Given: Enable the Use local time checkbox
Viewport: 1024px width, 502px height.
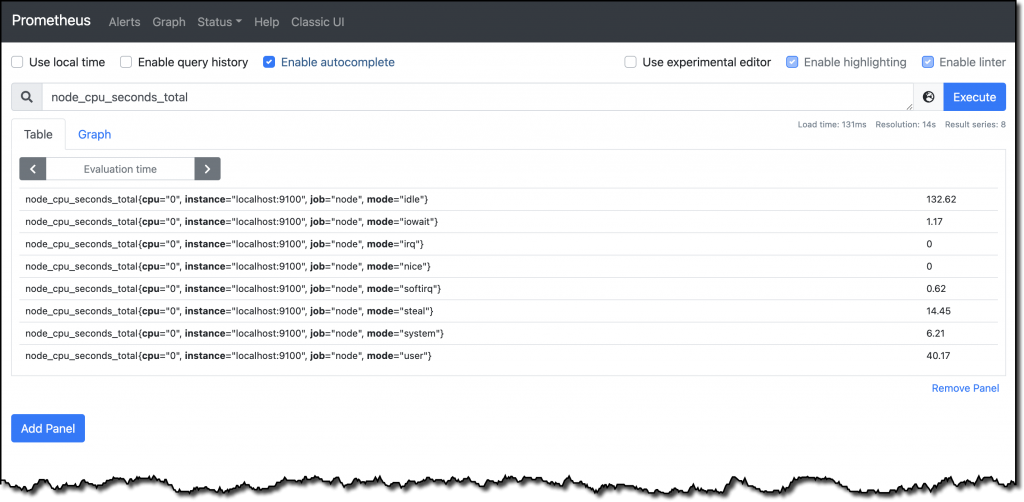Looking at the screenshot, I should [18, 63].
